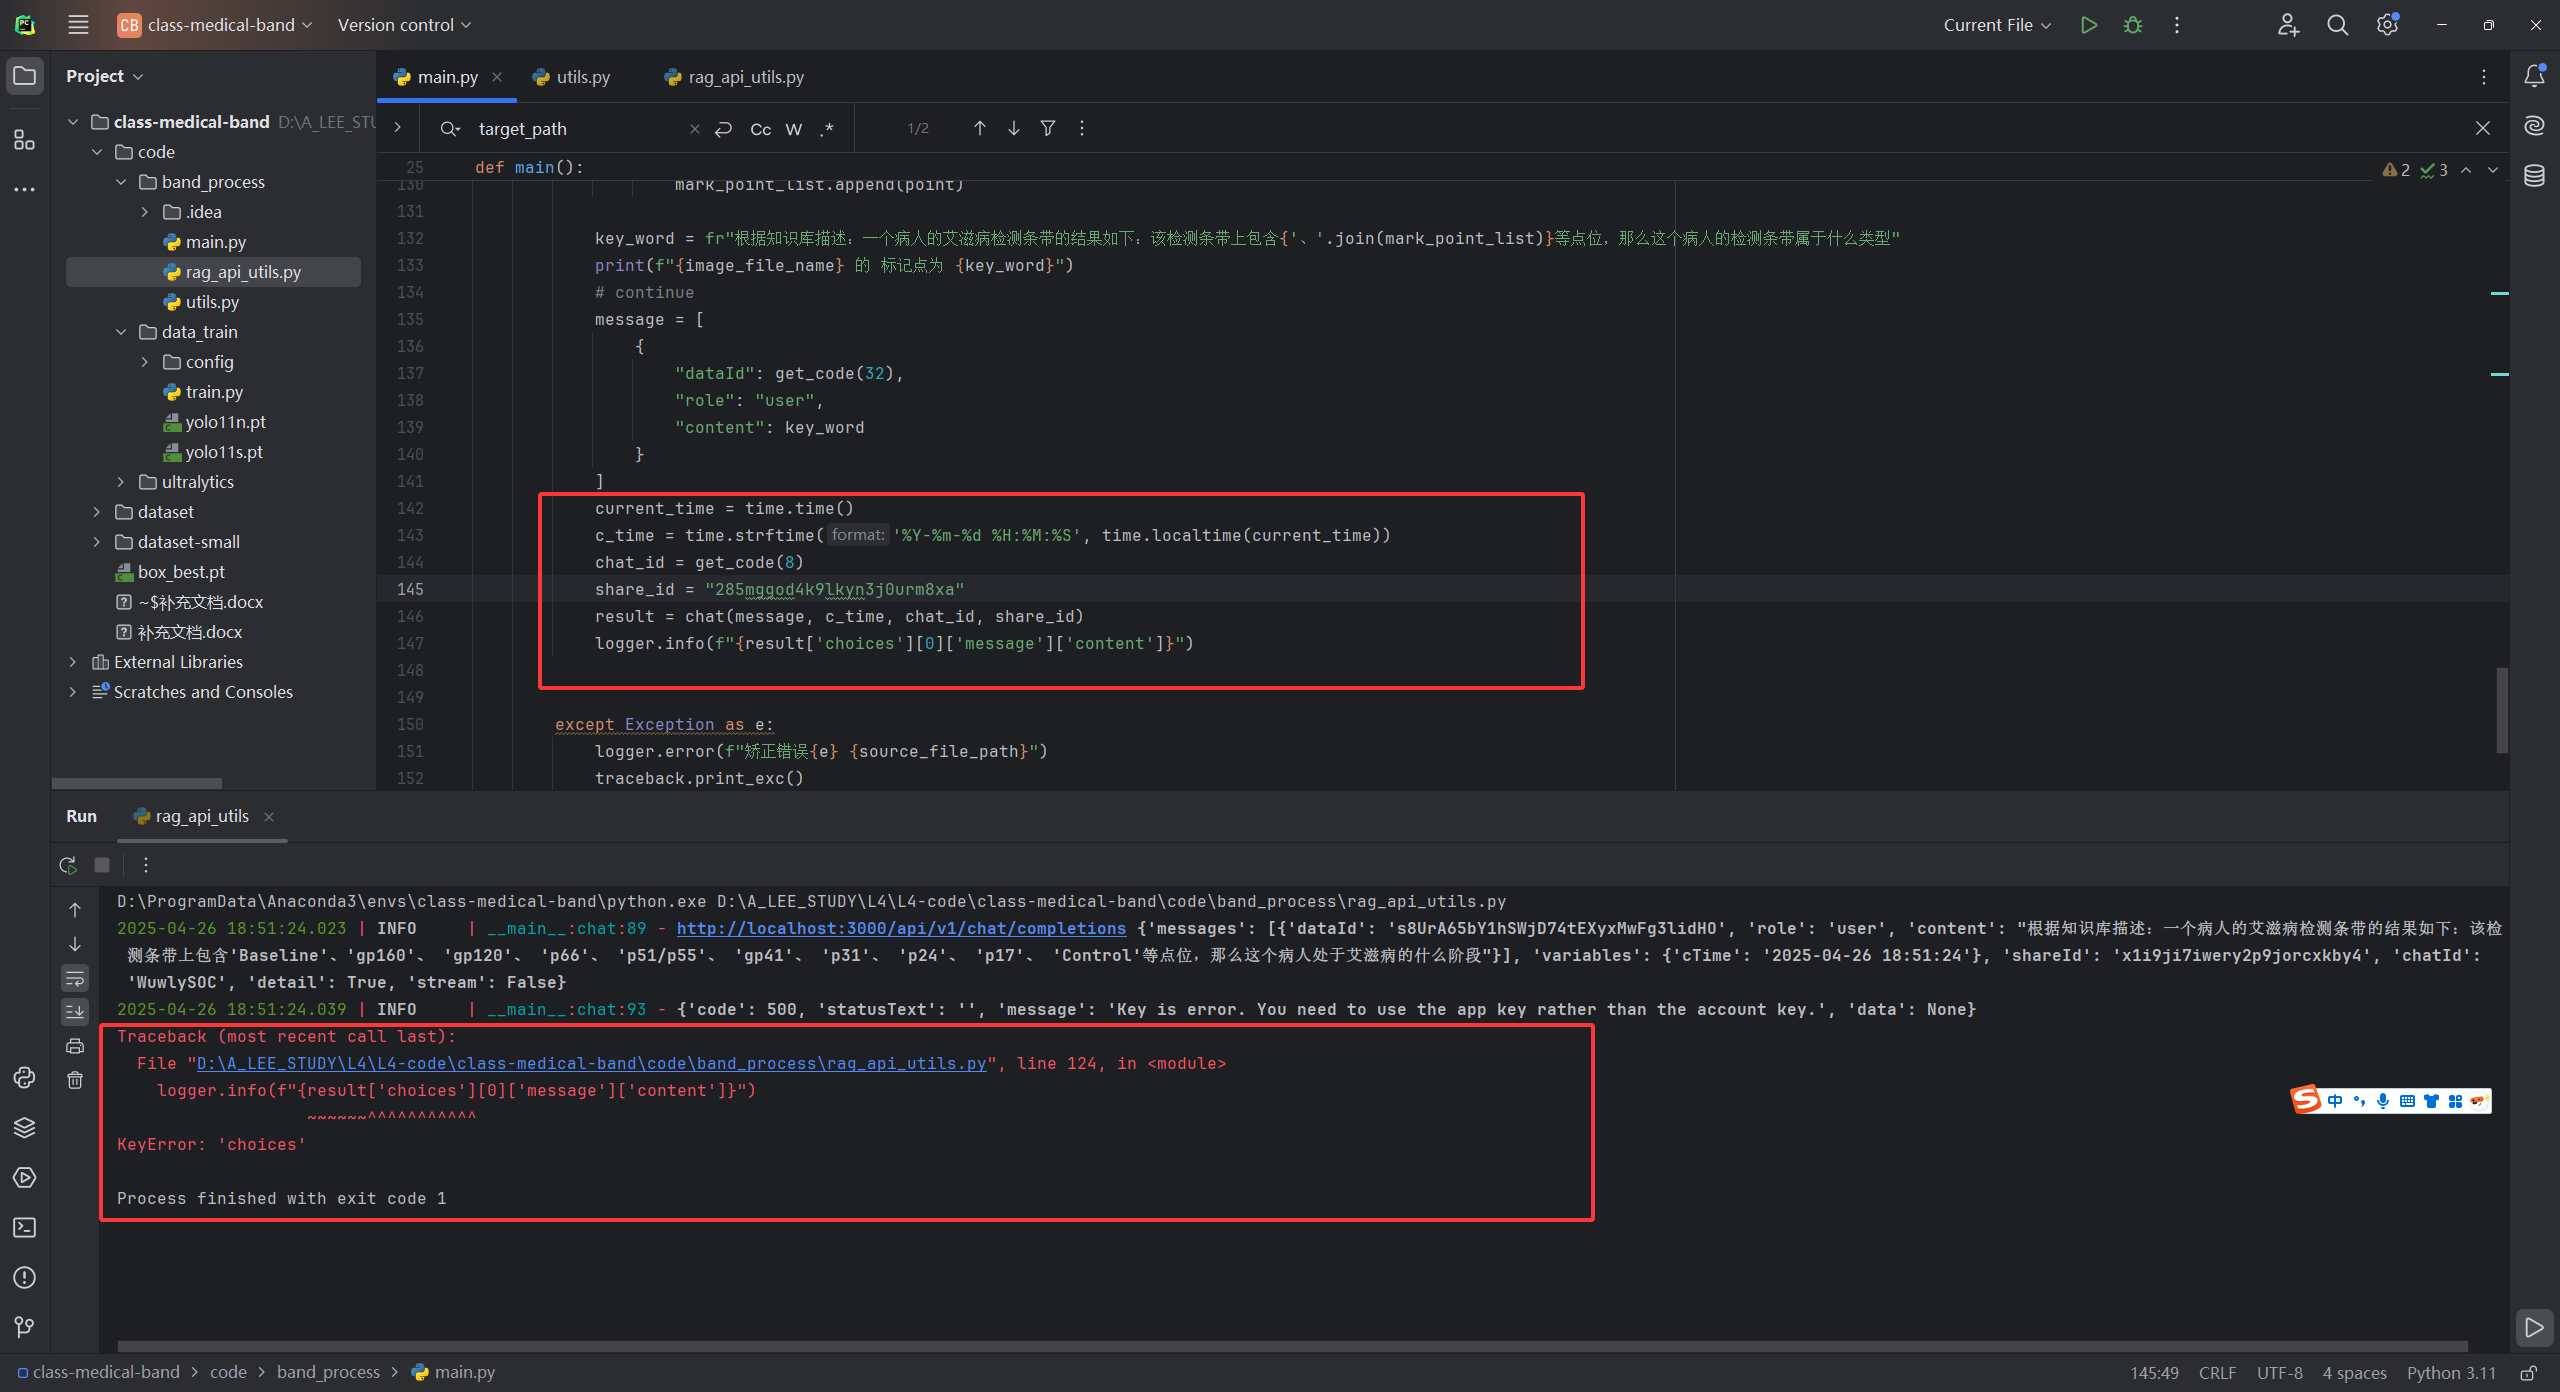Screen dimensions: 2560x1392
Task: Open the Git version control panel
Action: tap(24, 1327)
